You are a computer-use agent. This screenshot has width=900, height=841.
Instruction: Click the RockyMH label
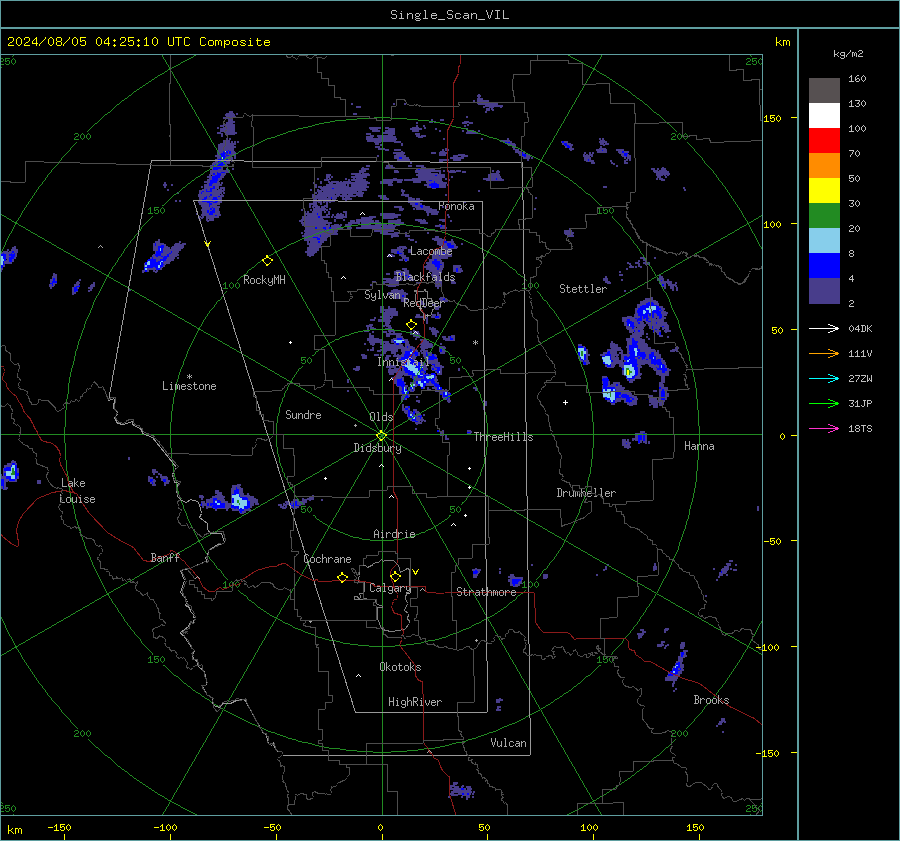[x=264, y=280]
